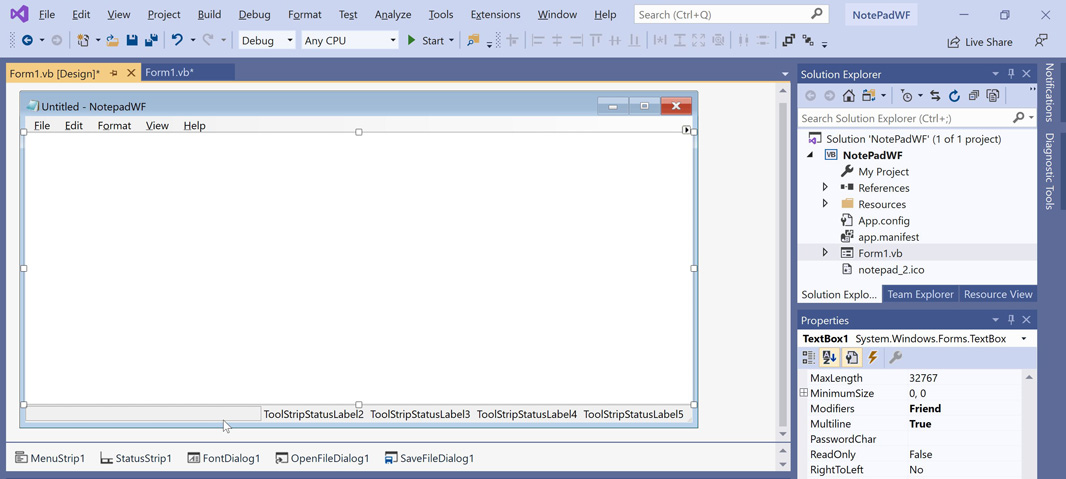The width and height of the screenshot is (1066, 479).
Task: Pin the Form1.vb [Design] tab
Action: (x=114, y=74)
